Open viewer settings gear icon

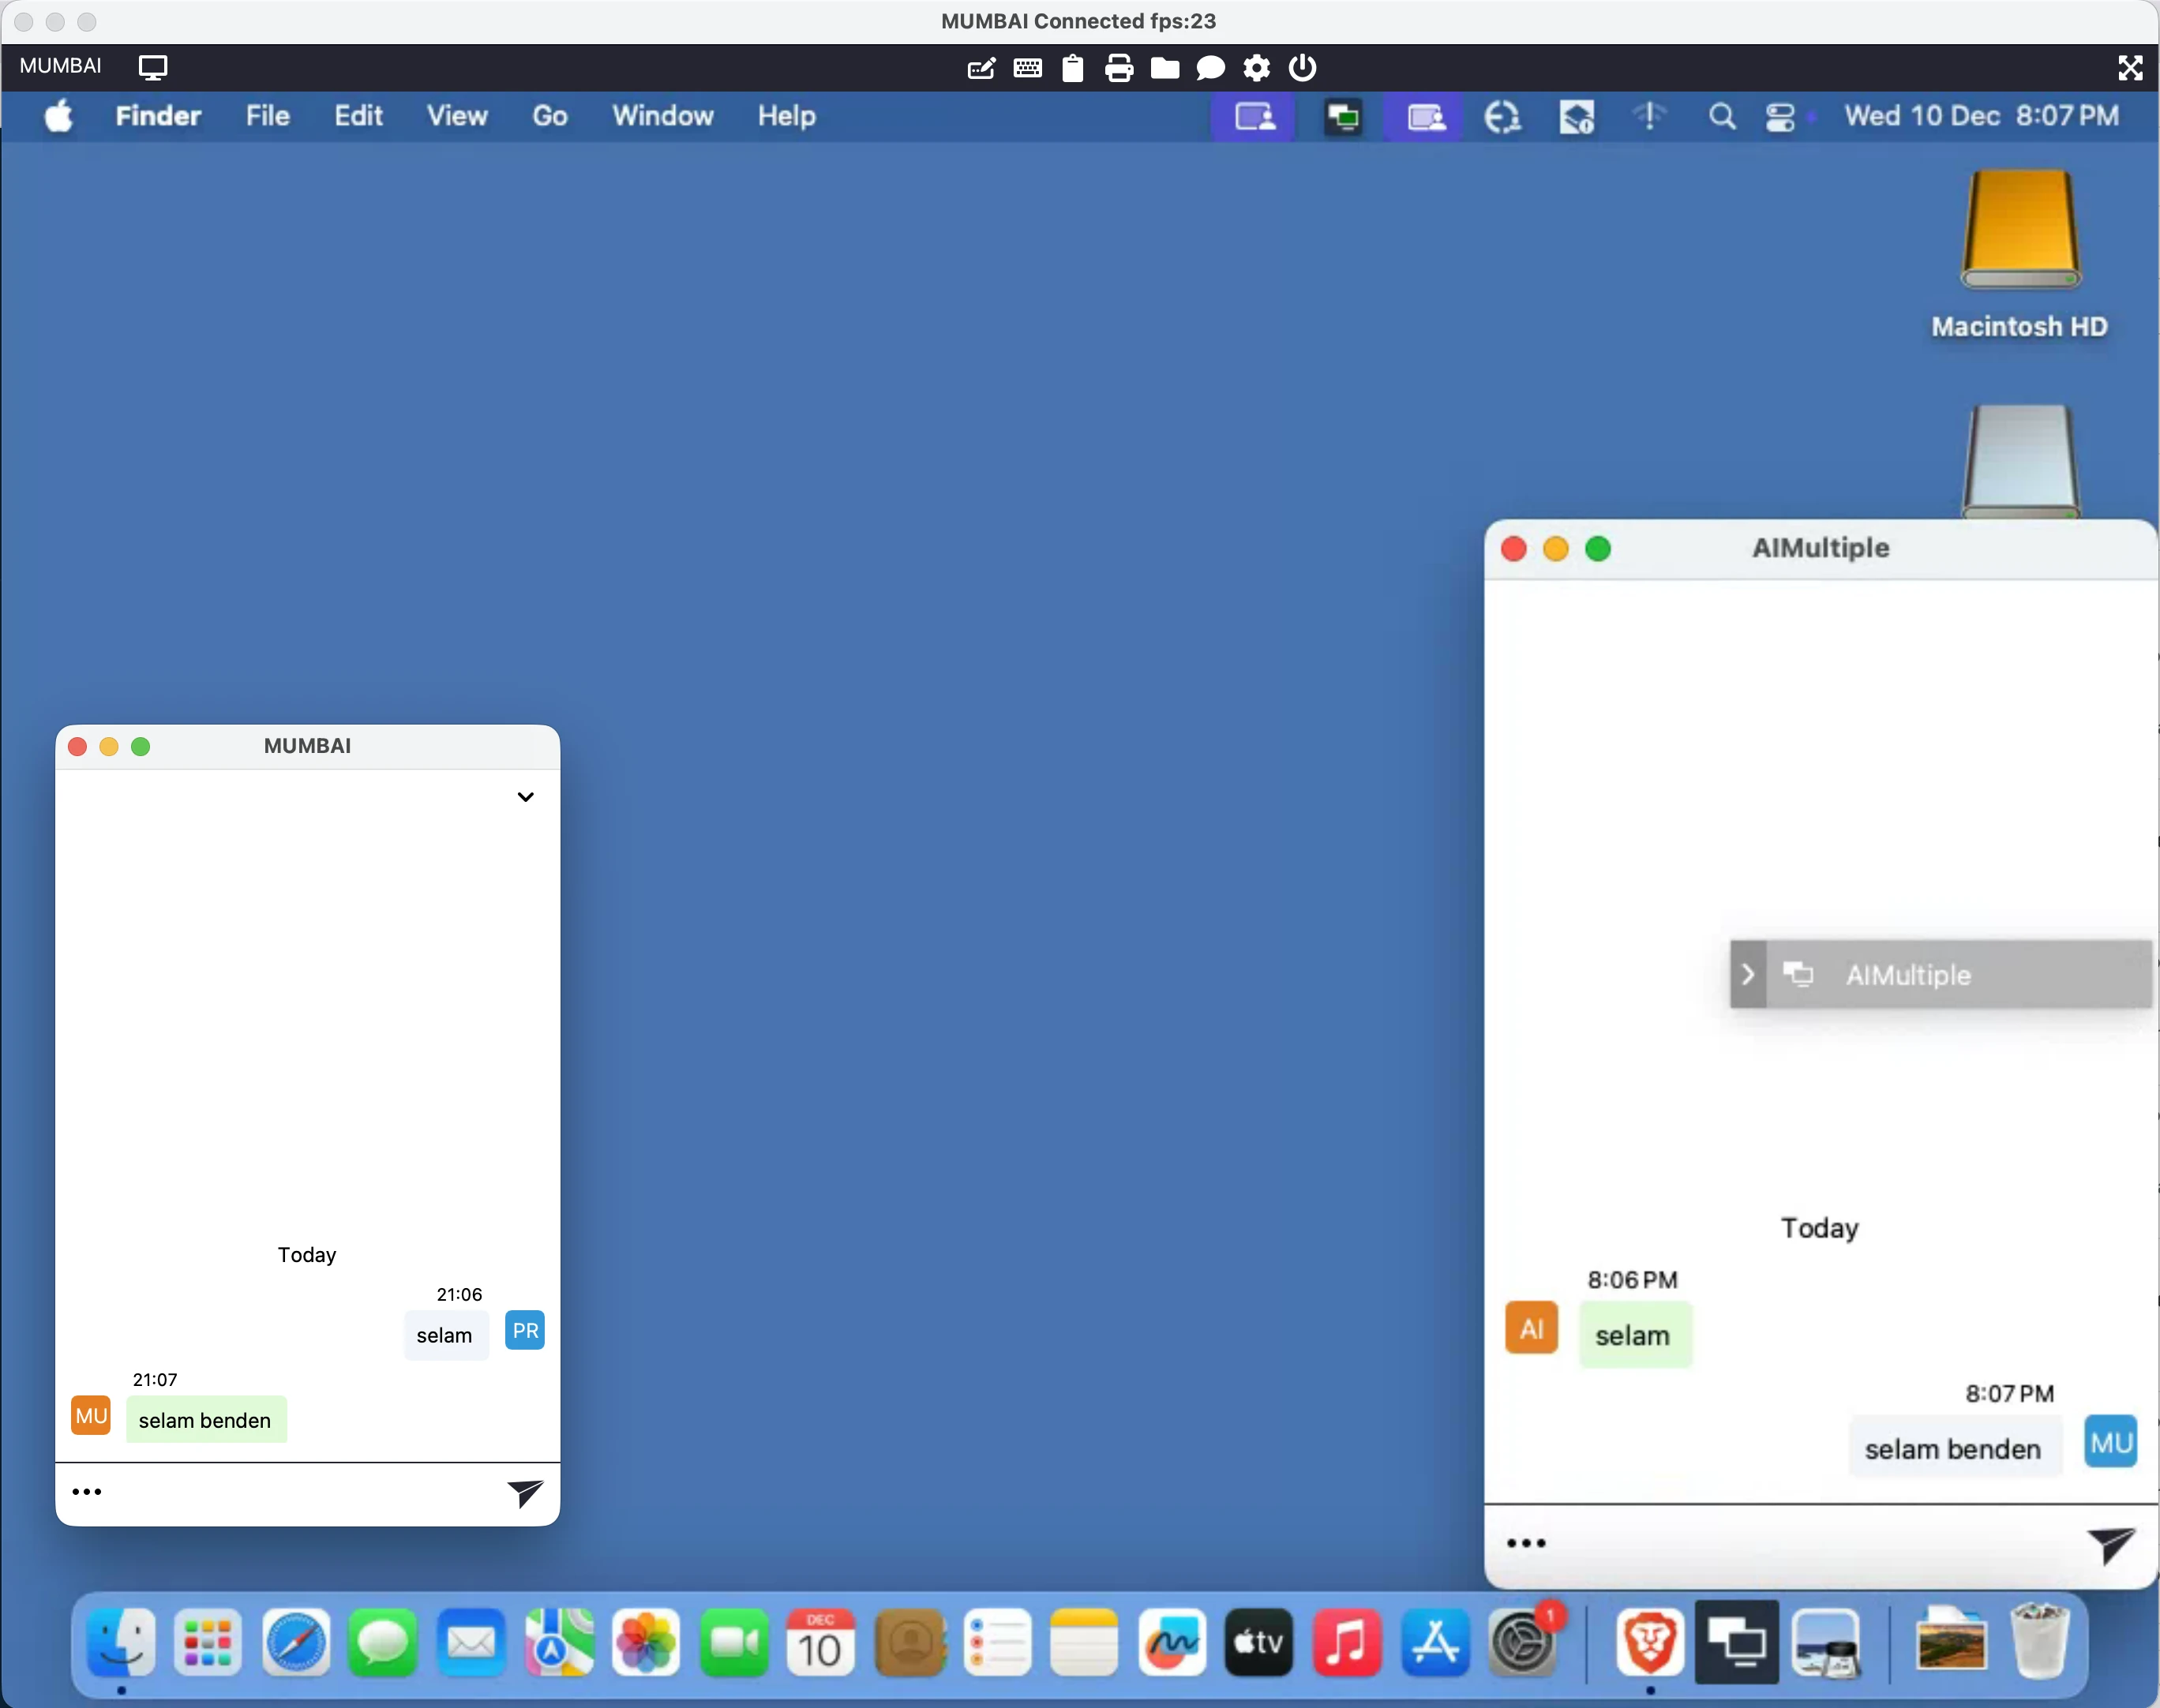coord(1256,68)
